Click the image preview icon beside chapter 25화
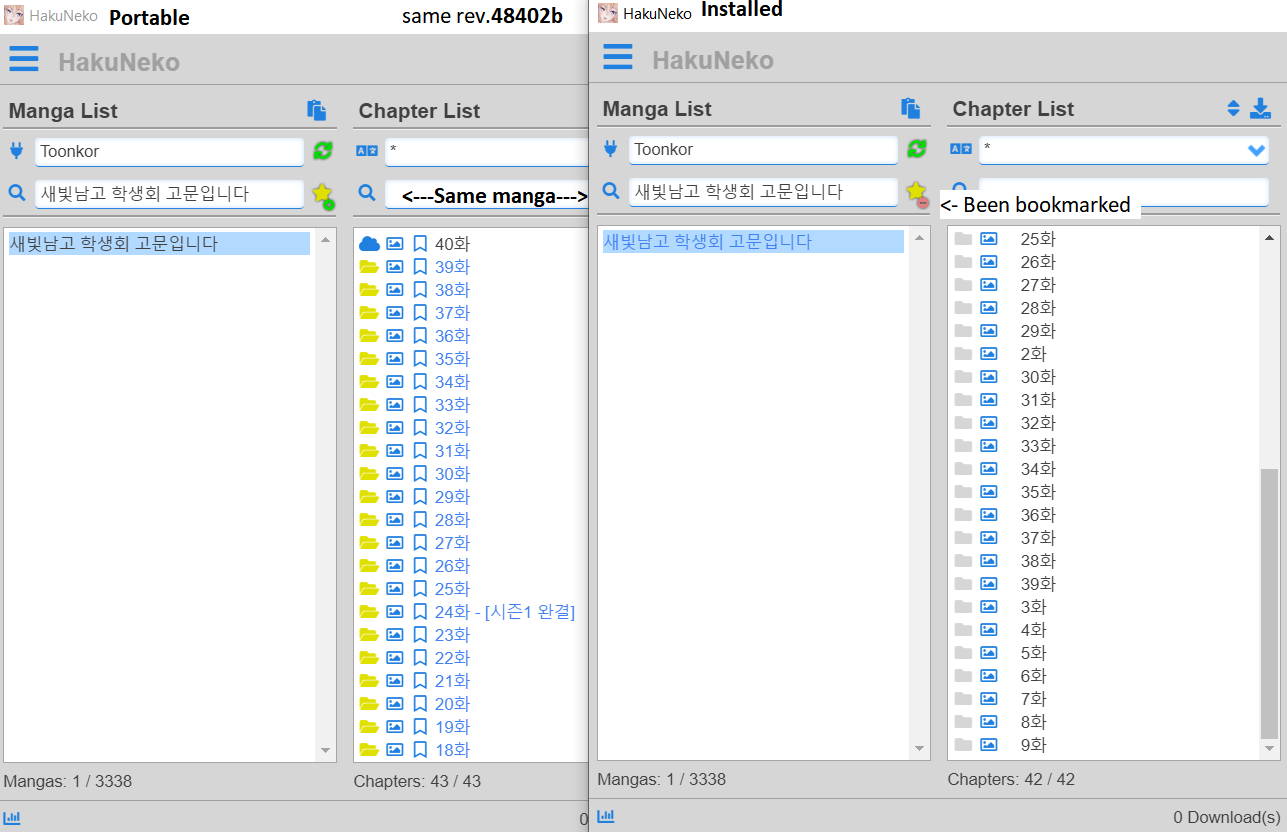This screenshot has width=1287, height=832. (988, 238)
